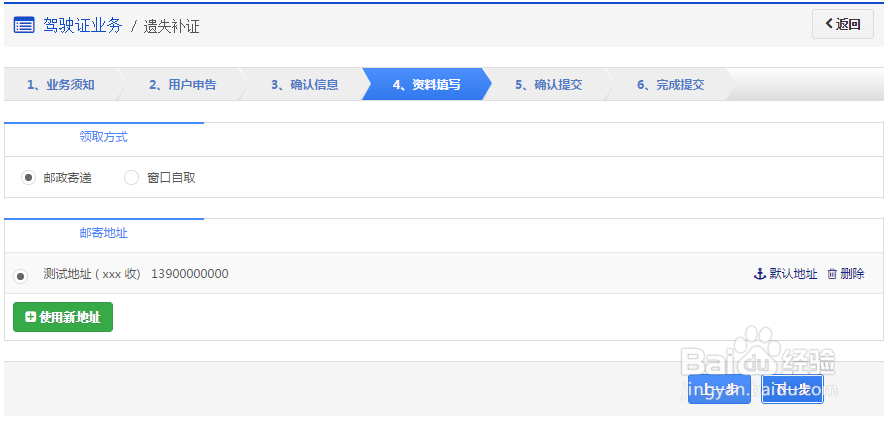Click the plus icon on 使用新地址
This screenshot has width=888, height=421.
tap(31, 317)
